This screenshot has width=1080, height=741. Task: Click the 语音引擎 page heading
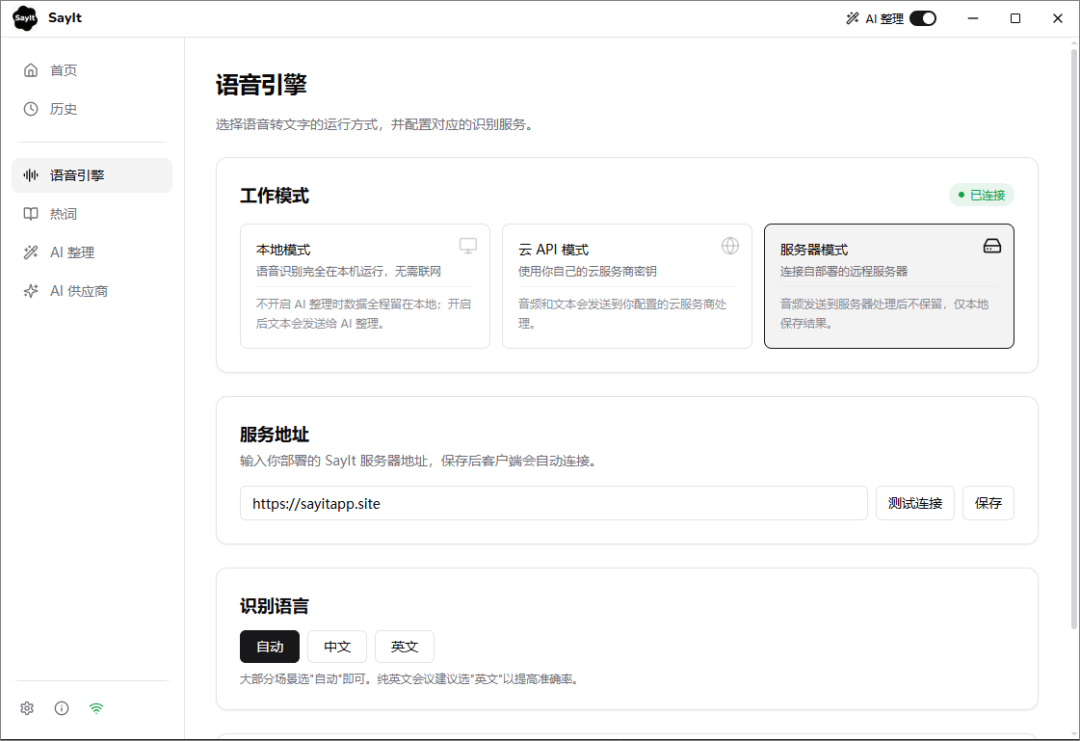click(x=261, y=85)
